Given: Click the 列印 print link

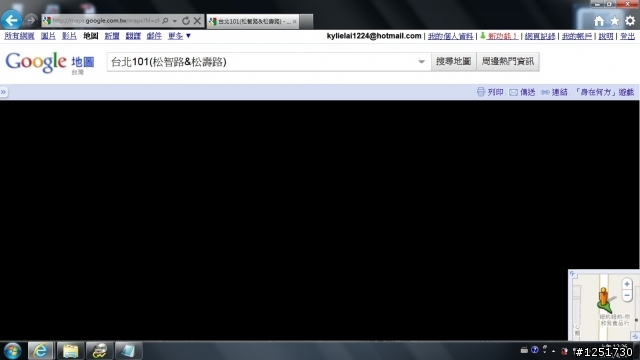Looking at the screenshot, I should (490, 92).
